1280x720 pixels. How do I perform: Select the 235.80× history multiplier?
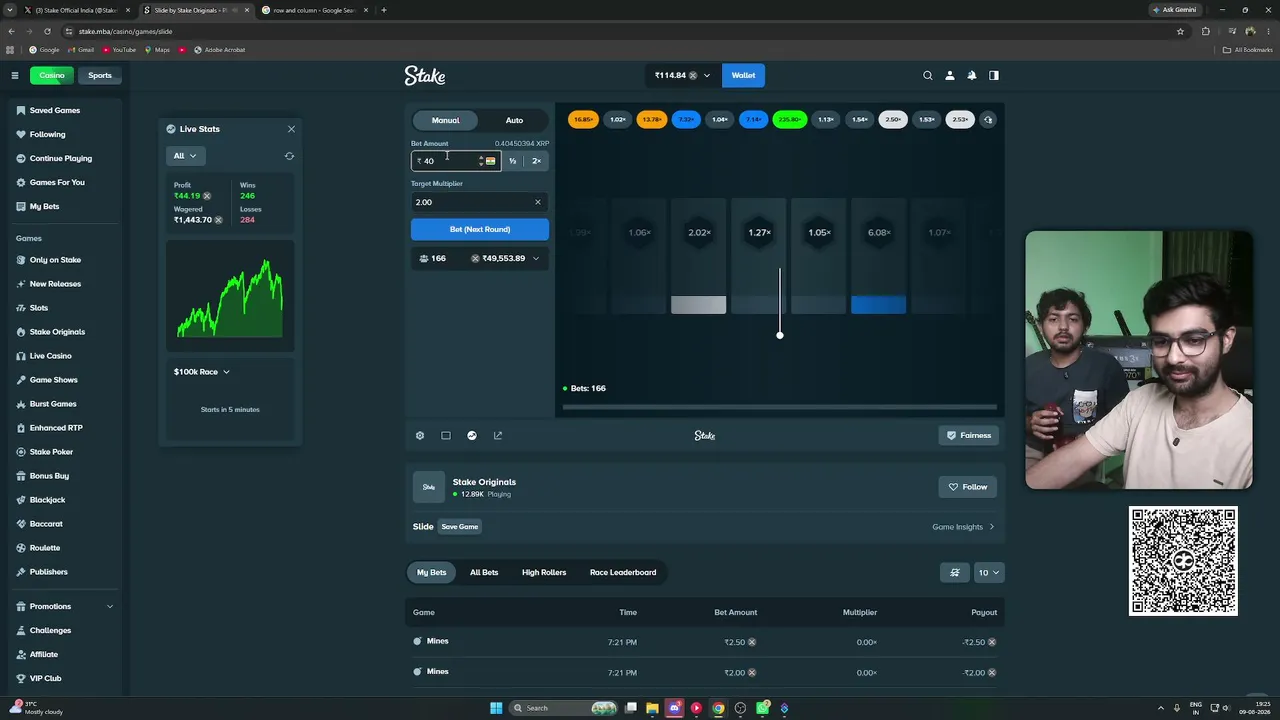coord(790,120)
